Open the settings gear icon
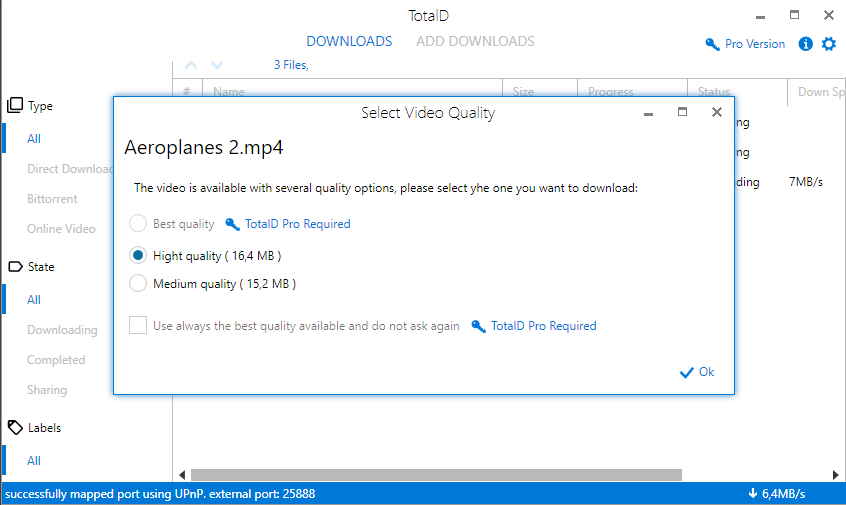Viewport: 846px width, 505px height. click(x=829, y=44)
